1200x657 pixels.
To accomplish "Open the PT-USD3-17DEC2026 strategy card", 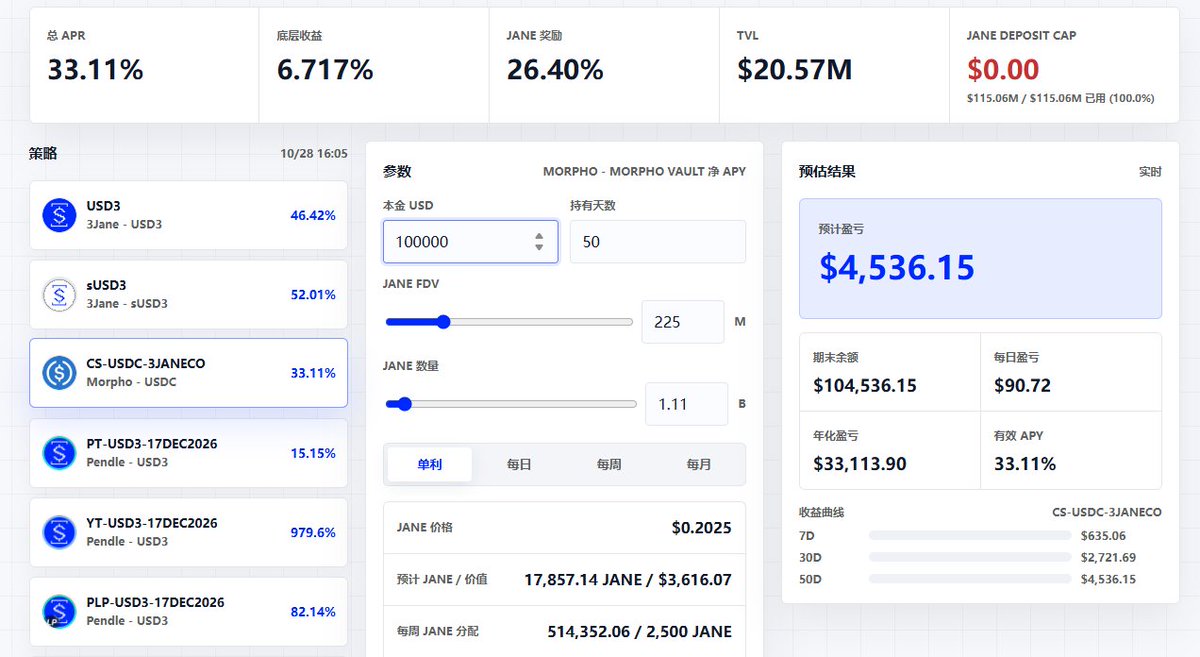I will (x=189, y=453).
